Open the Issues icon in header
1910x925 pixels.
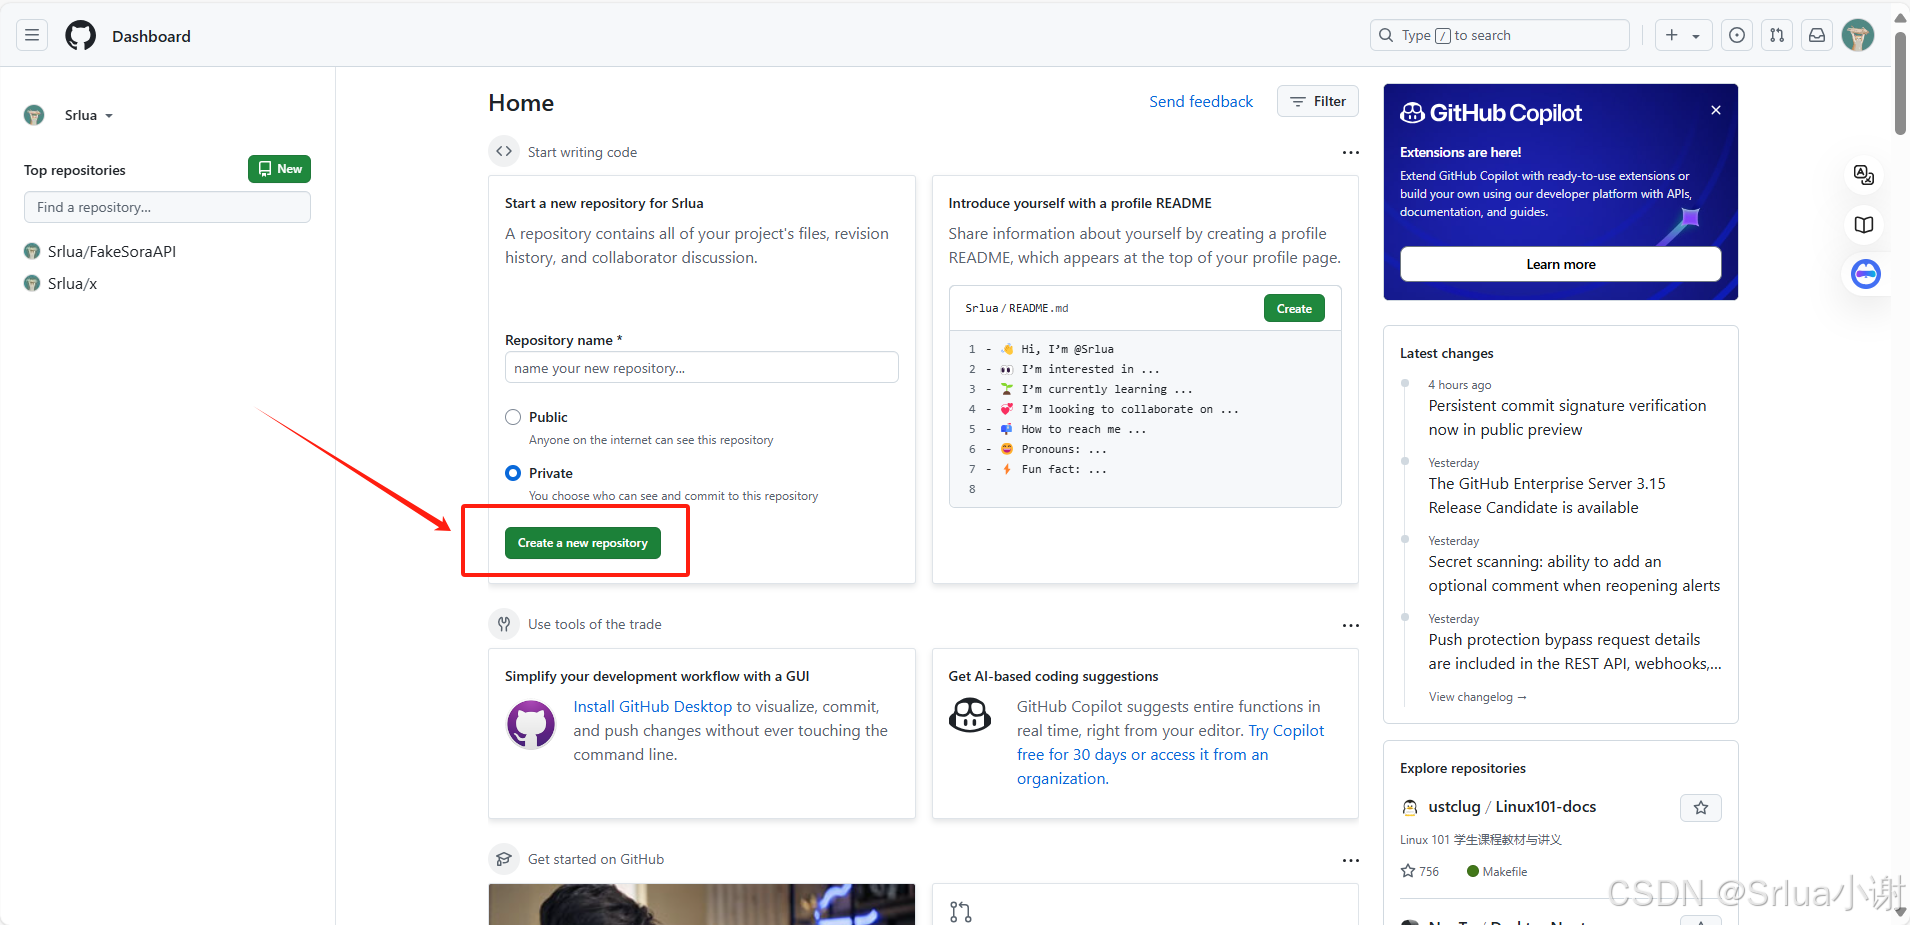coord(1738,36)
